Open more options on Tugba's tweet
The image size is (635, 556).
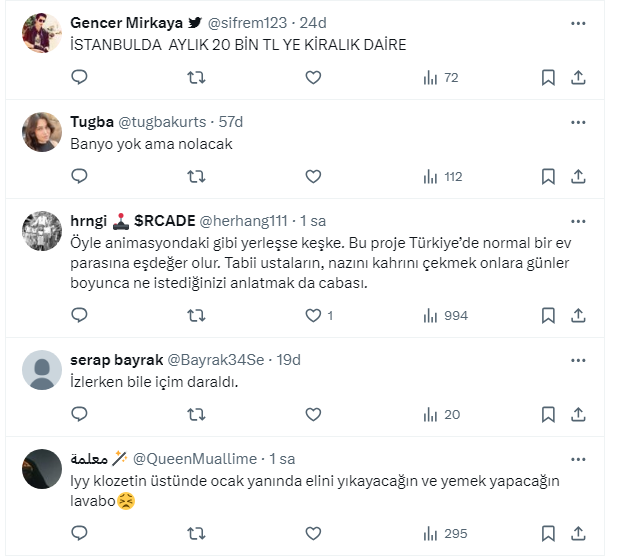tap(578, 122)
